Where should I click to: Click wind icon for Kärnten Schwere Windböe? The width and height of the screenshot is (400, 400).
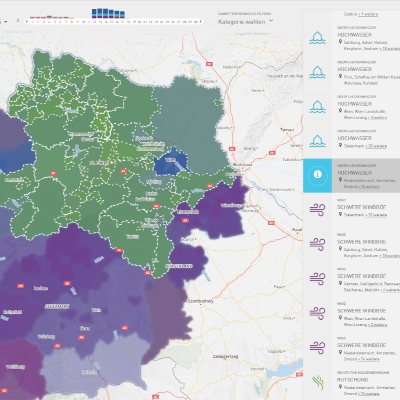[317, 279]
